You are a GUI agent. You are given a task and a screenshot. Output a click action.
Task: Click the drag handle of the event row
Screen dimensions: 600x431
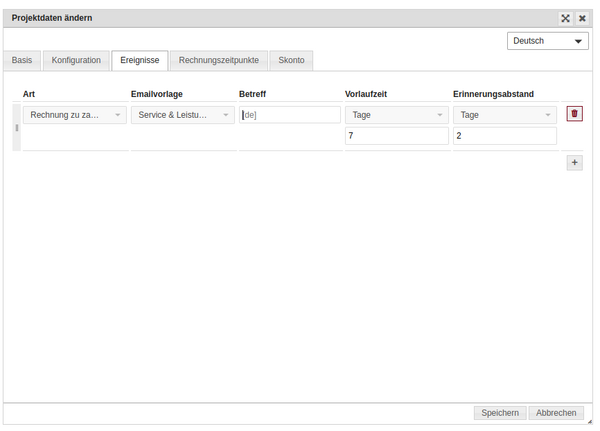click(17, 127)
